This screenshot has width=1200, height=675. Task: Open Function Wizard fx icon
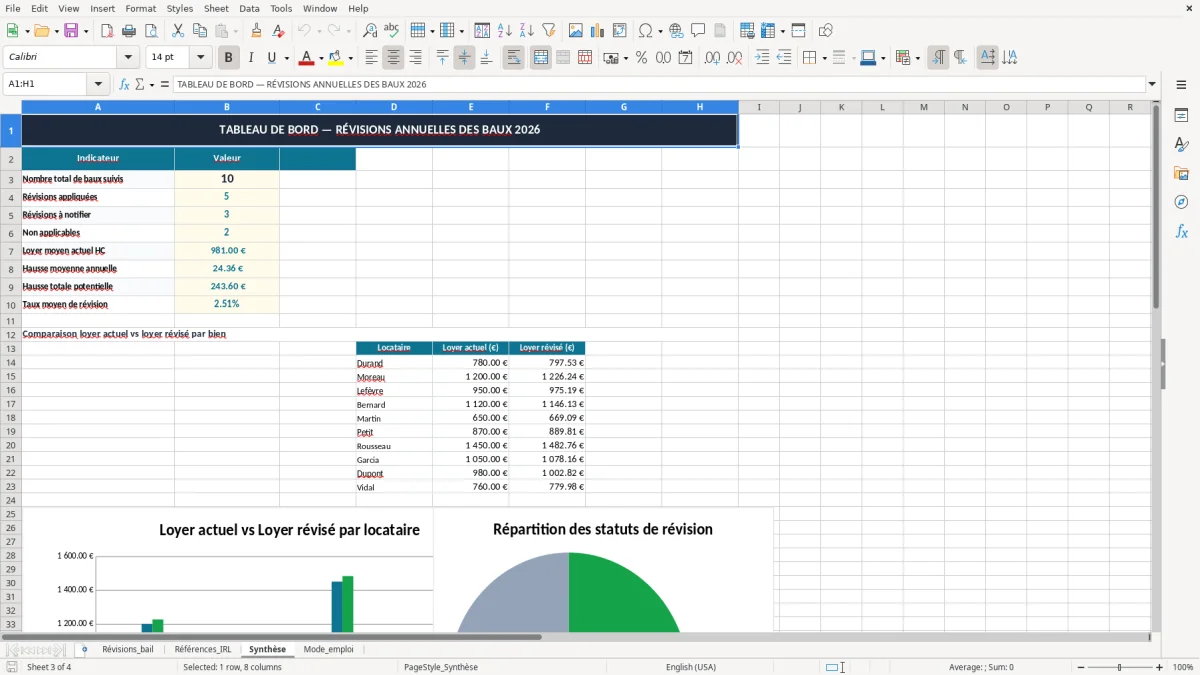124,84
